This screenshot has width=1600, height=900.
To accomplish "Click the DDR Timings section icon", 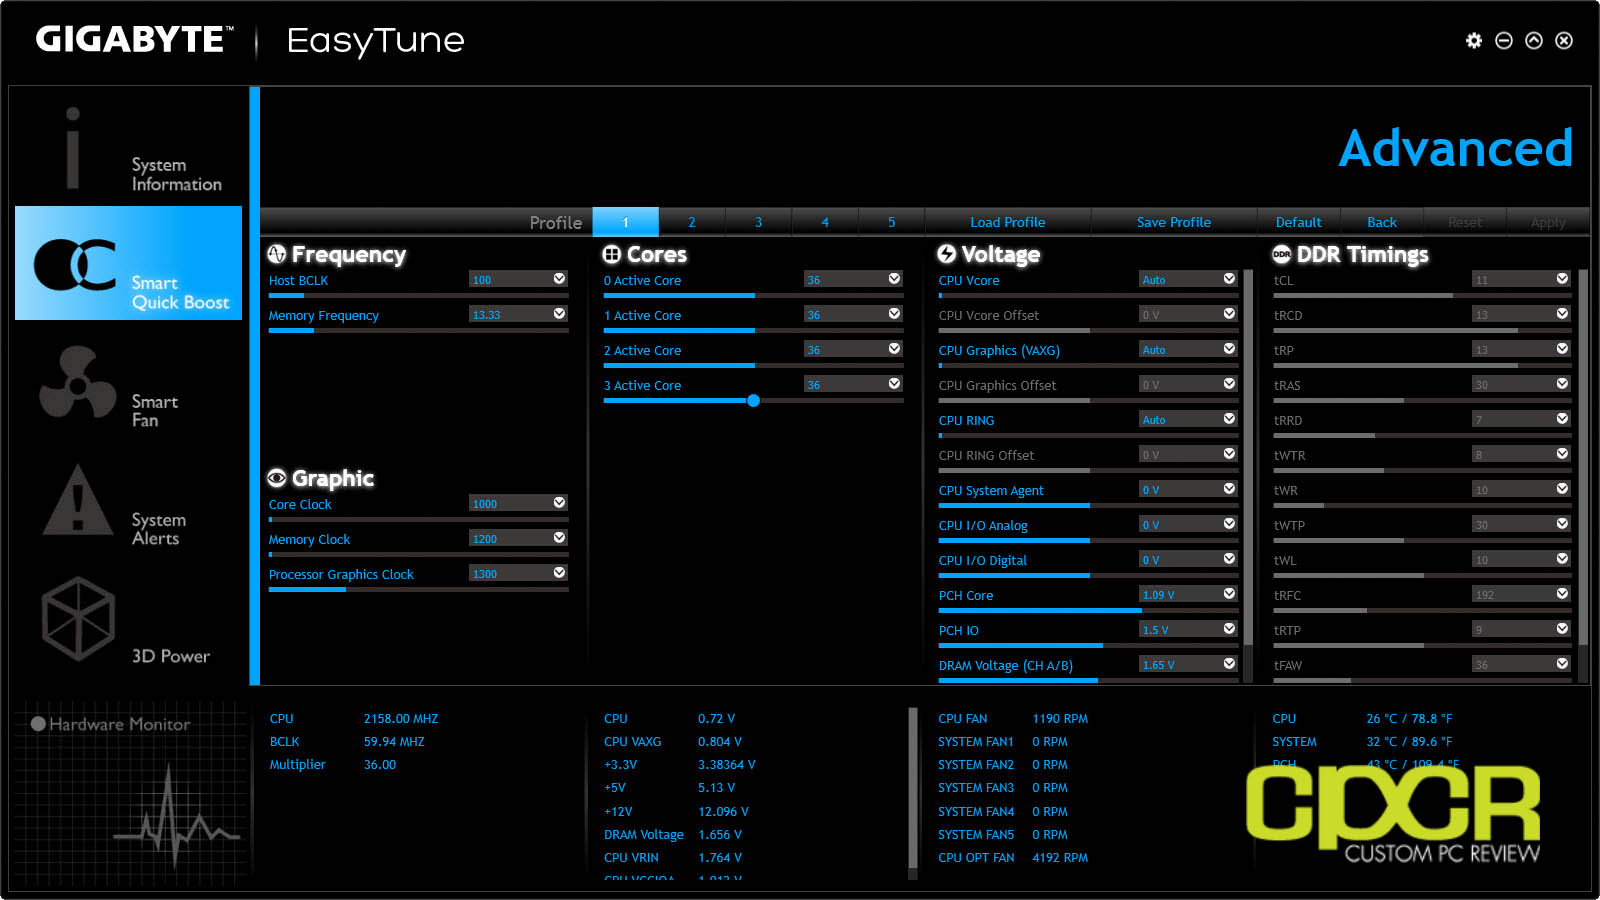I will tap(1282, 254).
